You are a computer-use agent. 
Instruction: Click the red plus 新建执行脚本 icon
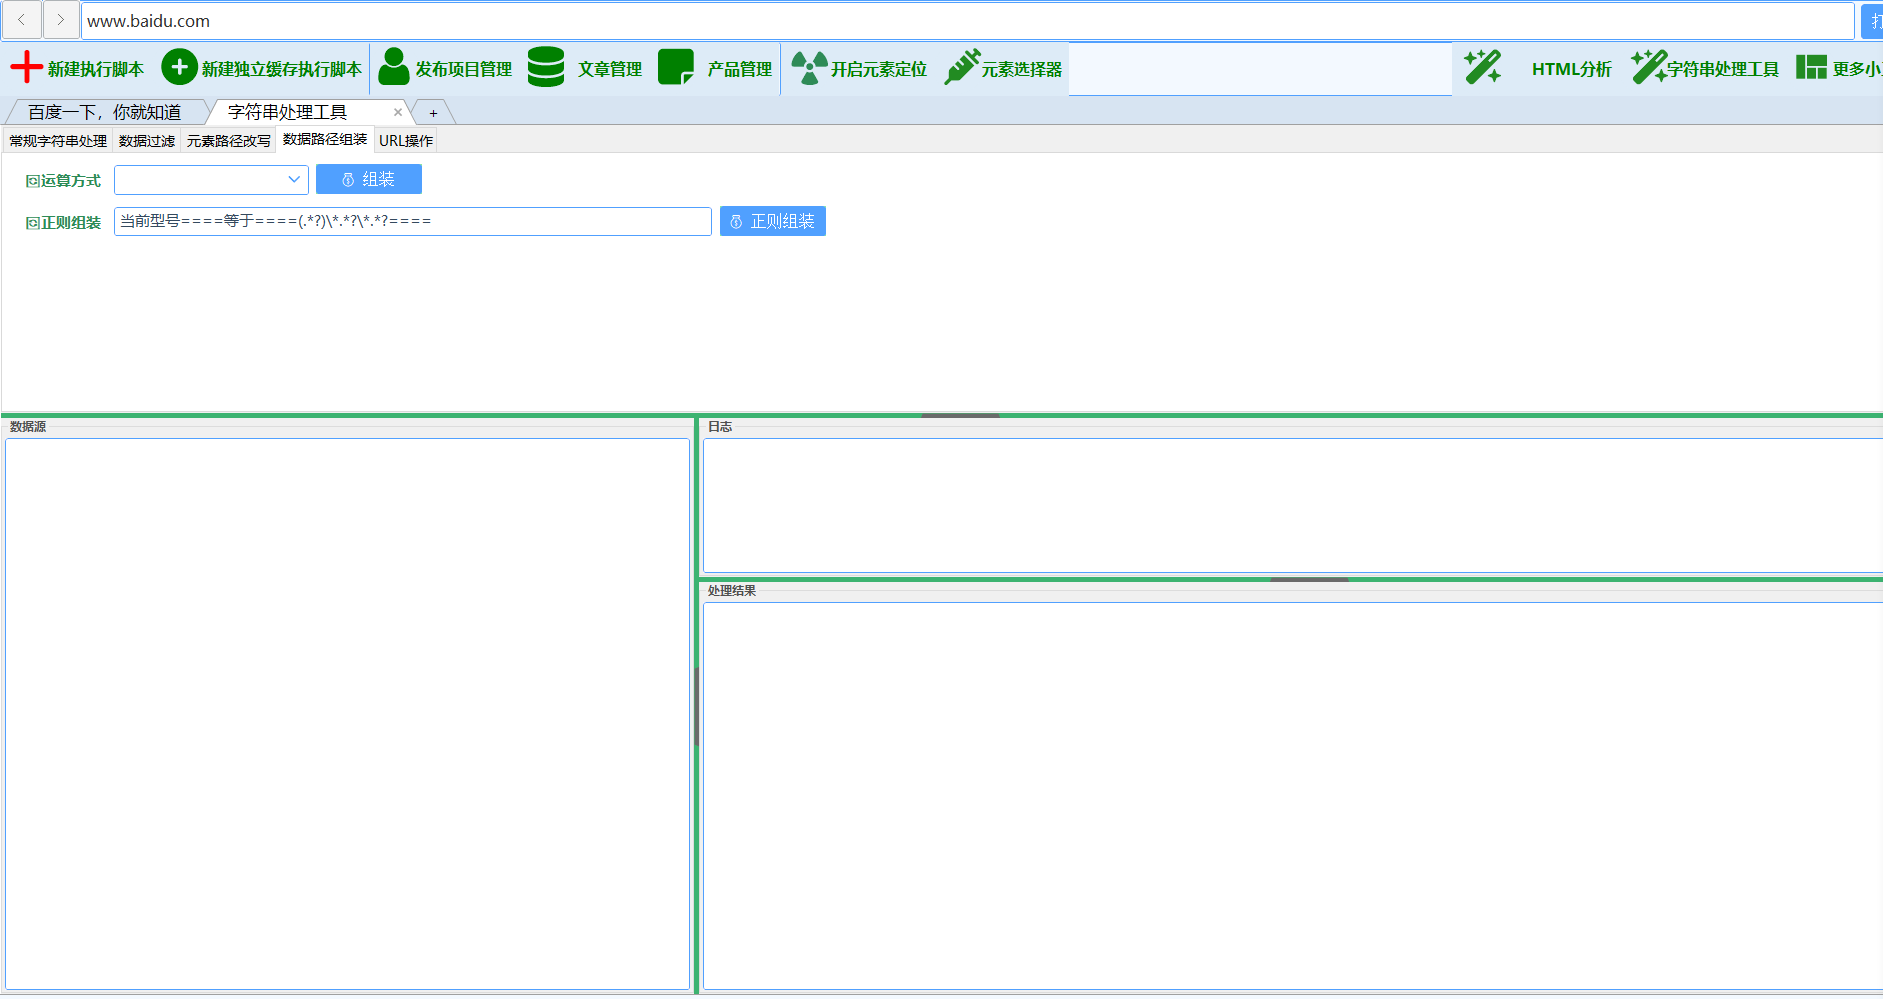(26, 68)
